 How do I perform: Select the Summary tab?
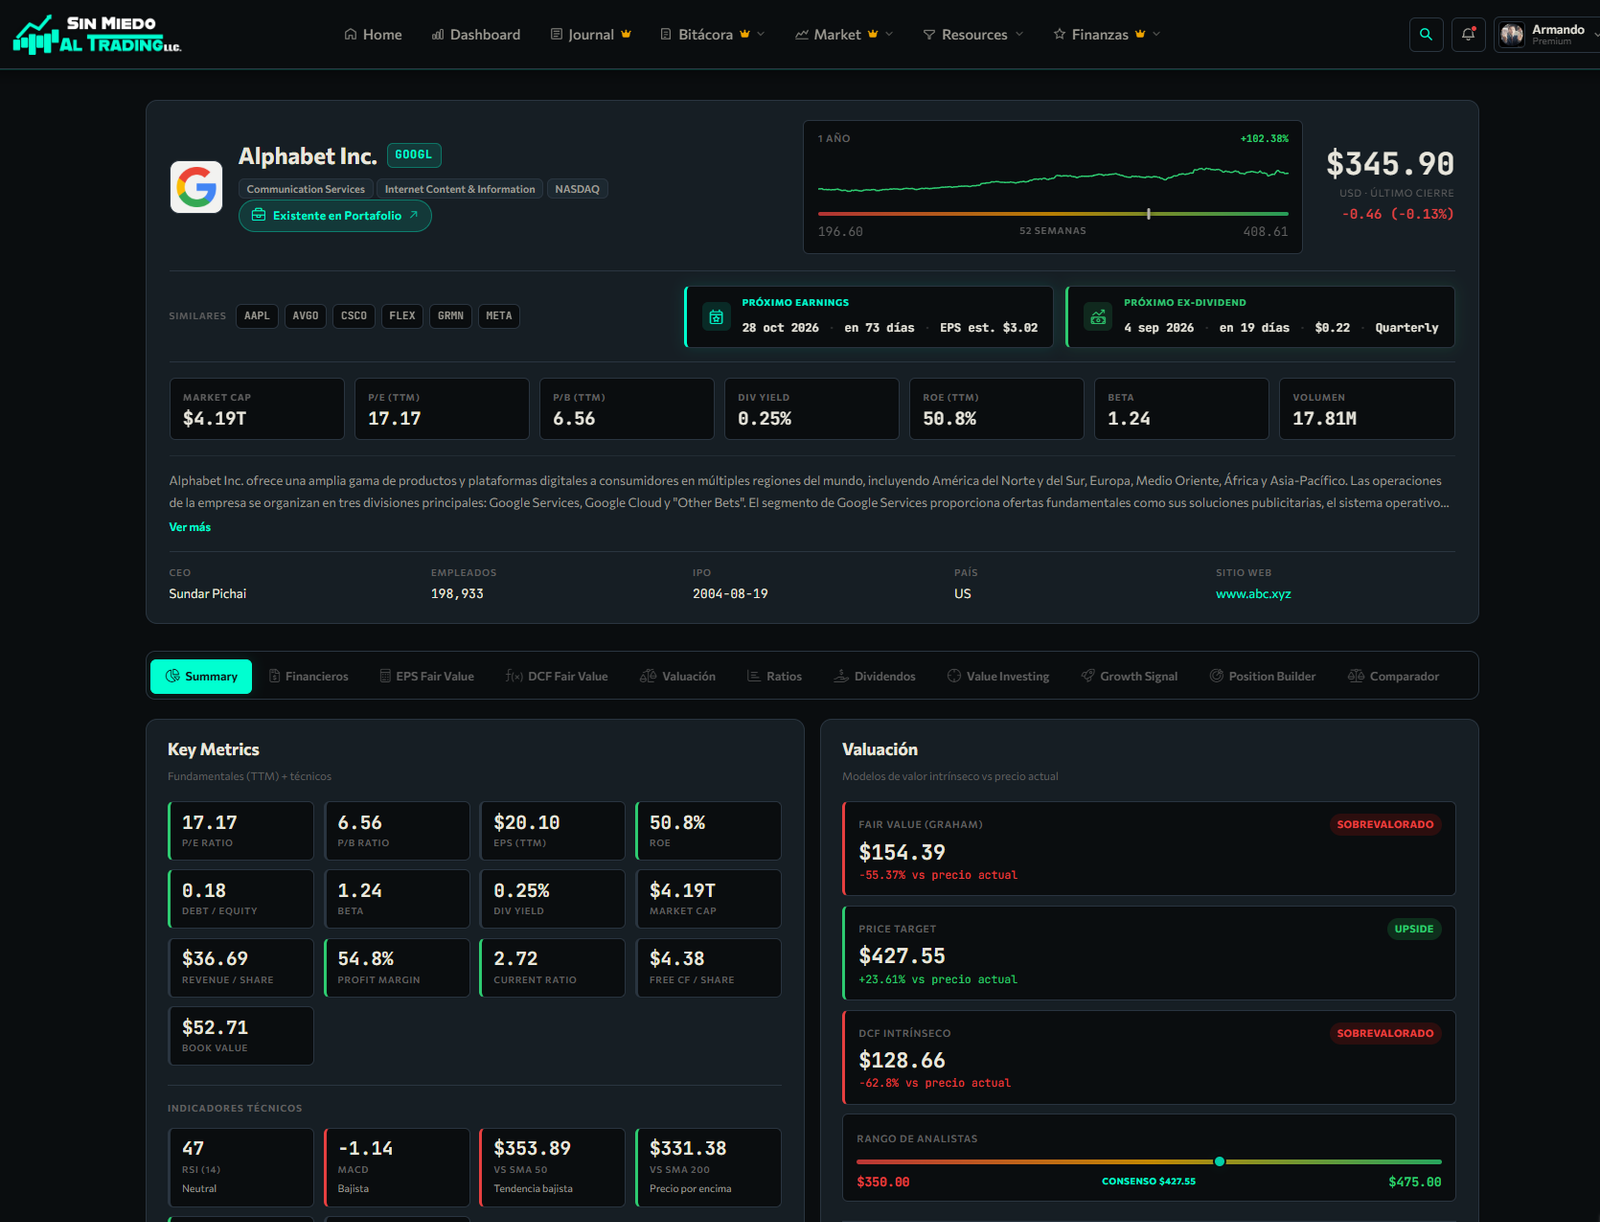201,676
